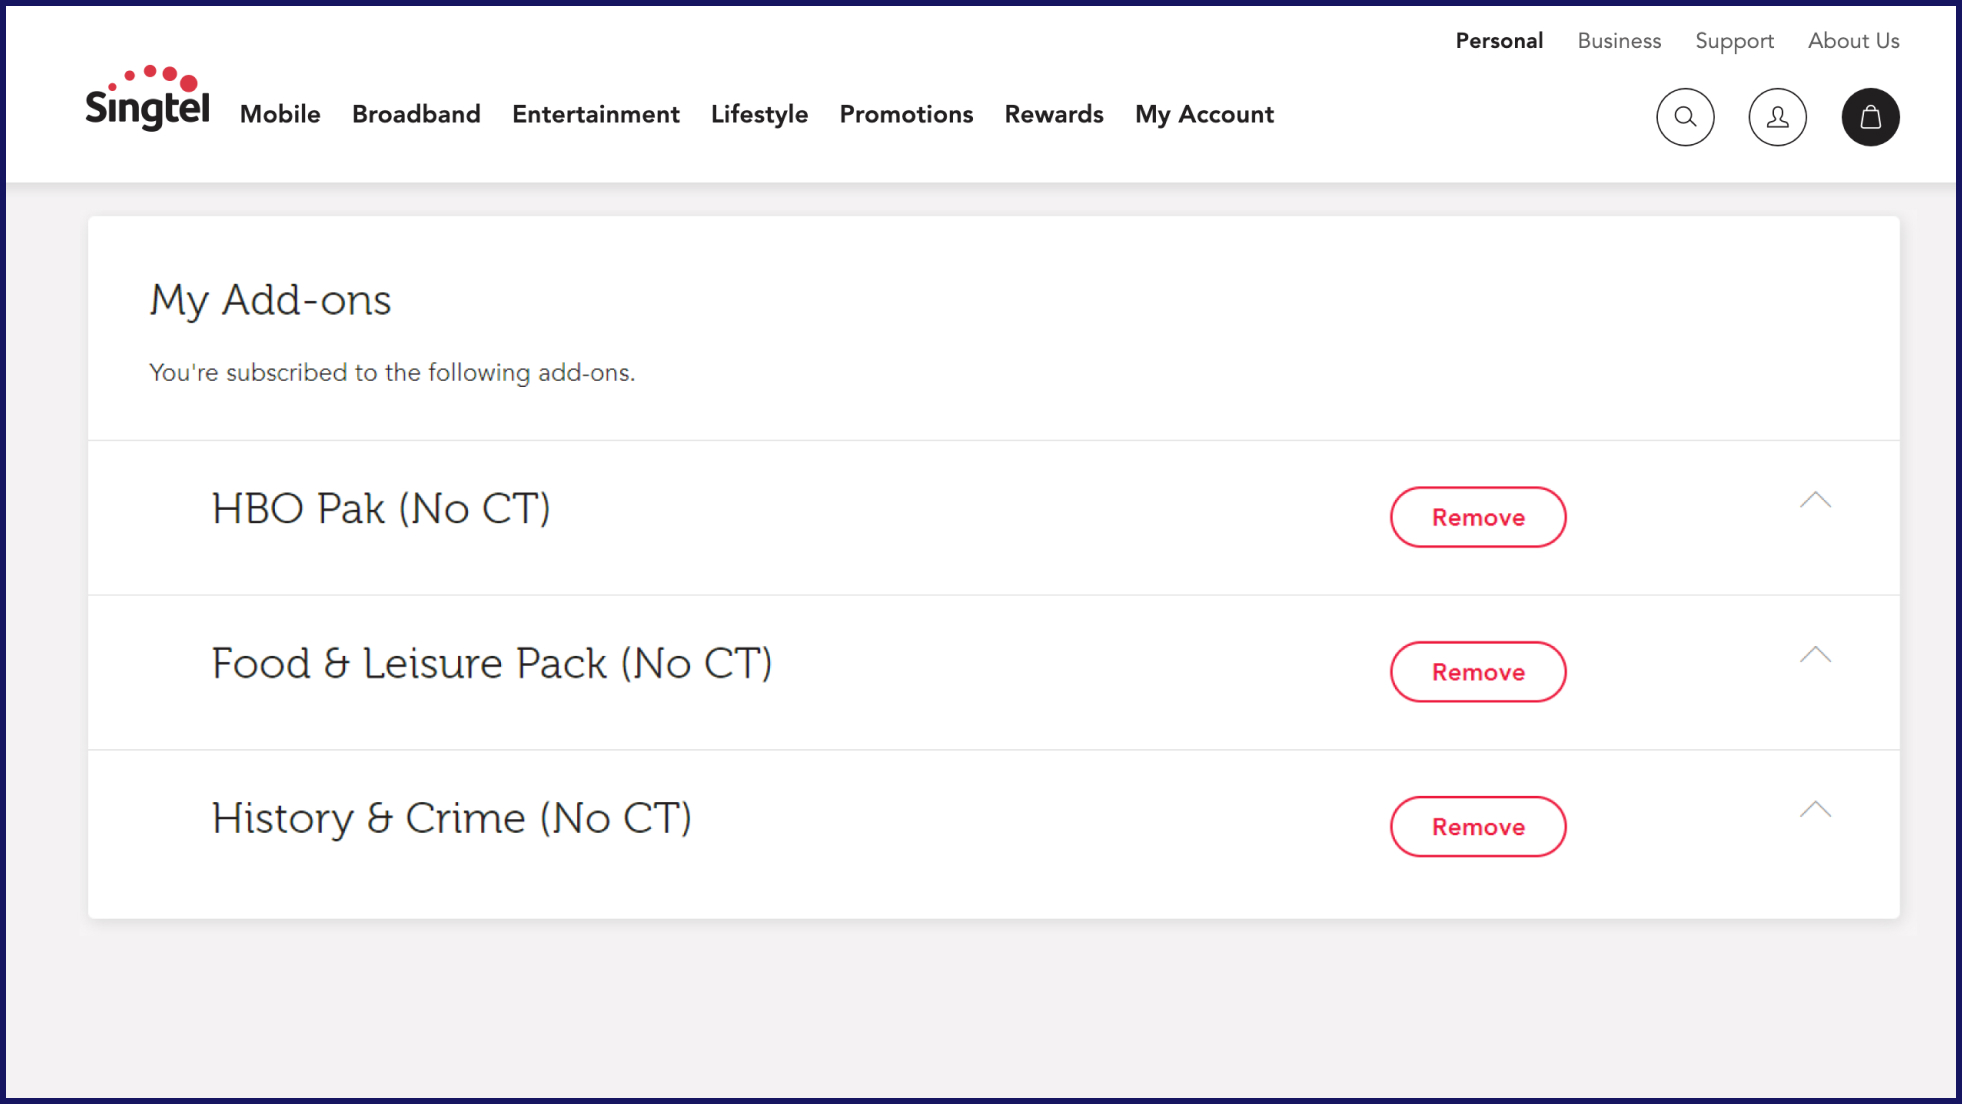
Task: Open the Broadband menu
Action: pos(416,115)
